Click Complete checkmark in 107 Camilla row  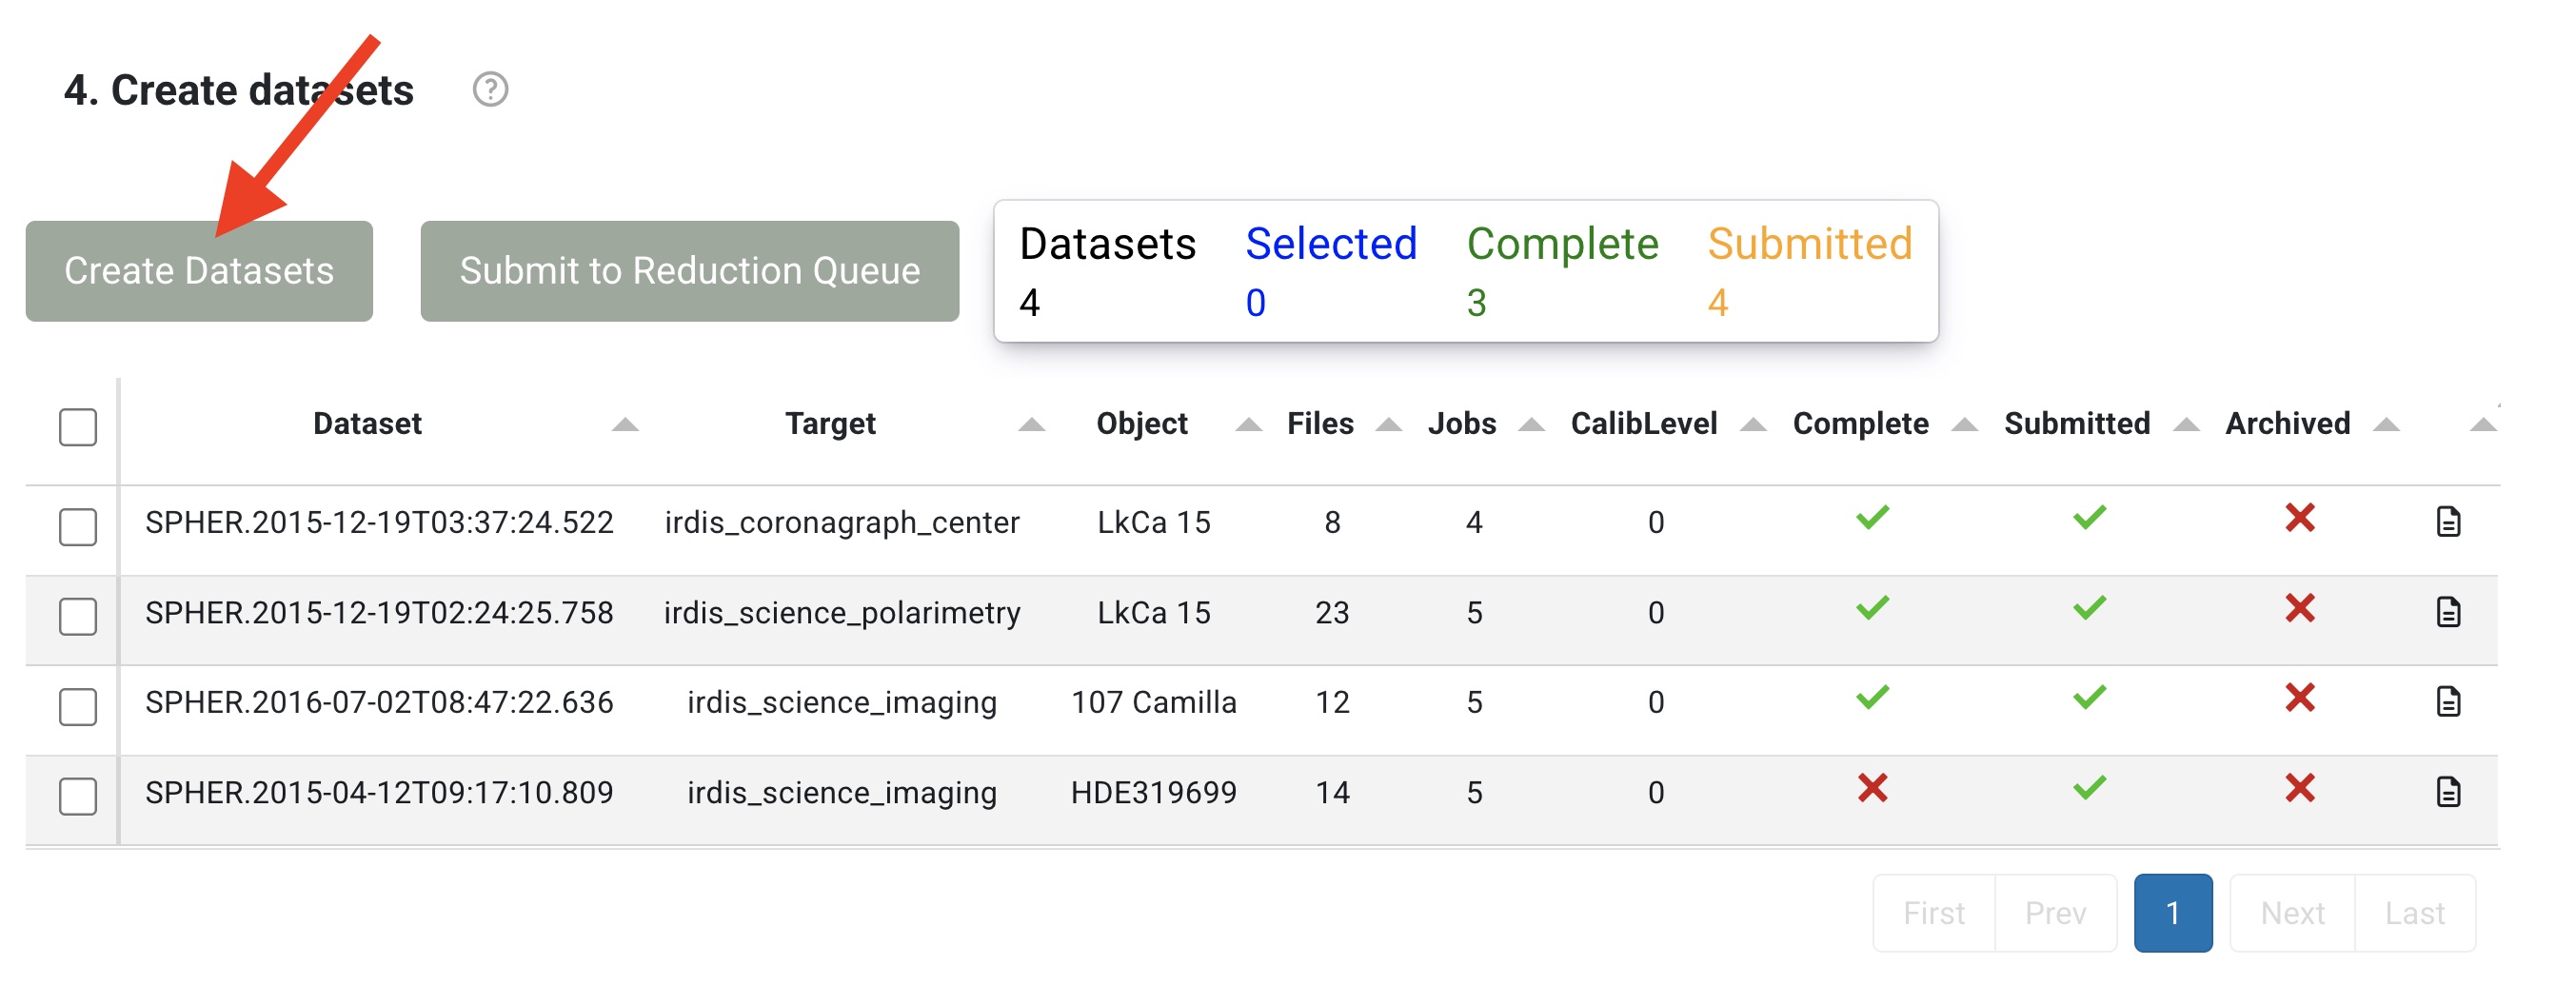(x=1872, y=697)
